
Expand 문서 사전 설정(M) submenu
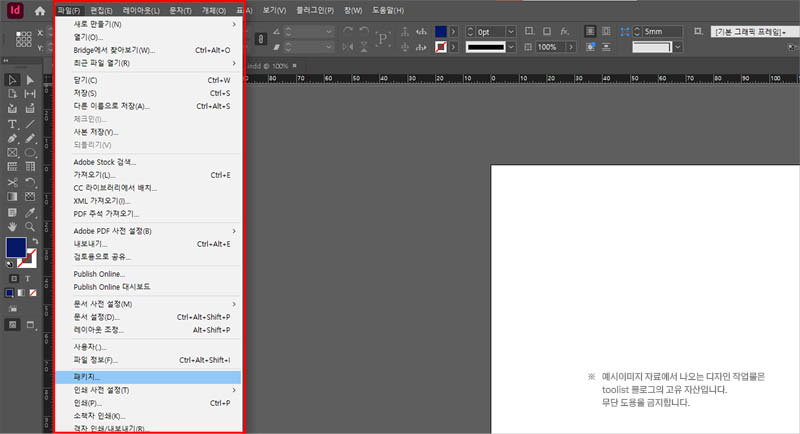(234, 304)
